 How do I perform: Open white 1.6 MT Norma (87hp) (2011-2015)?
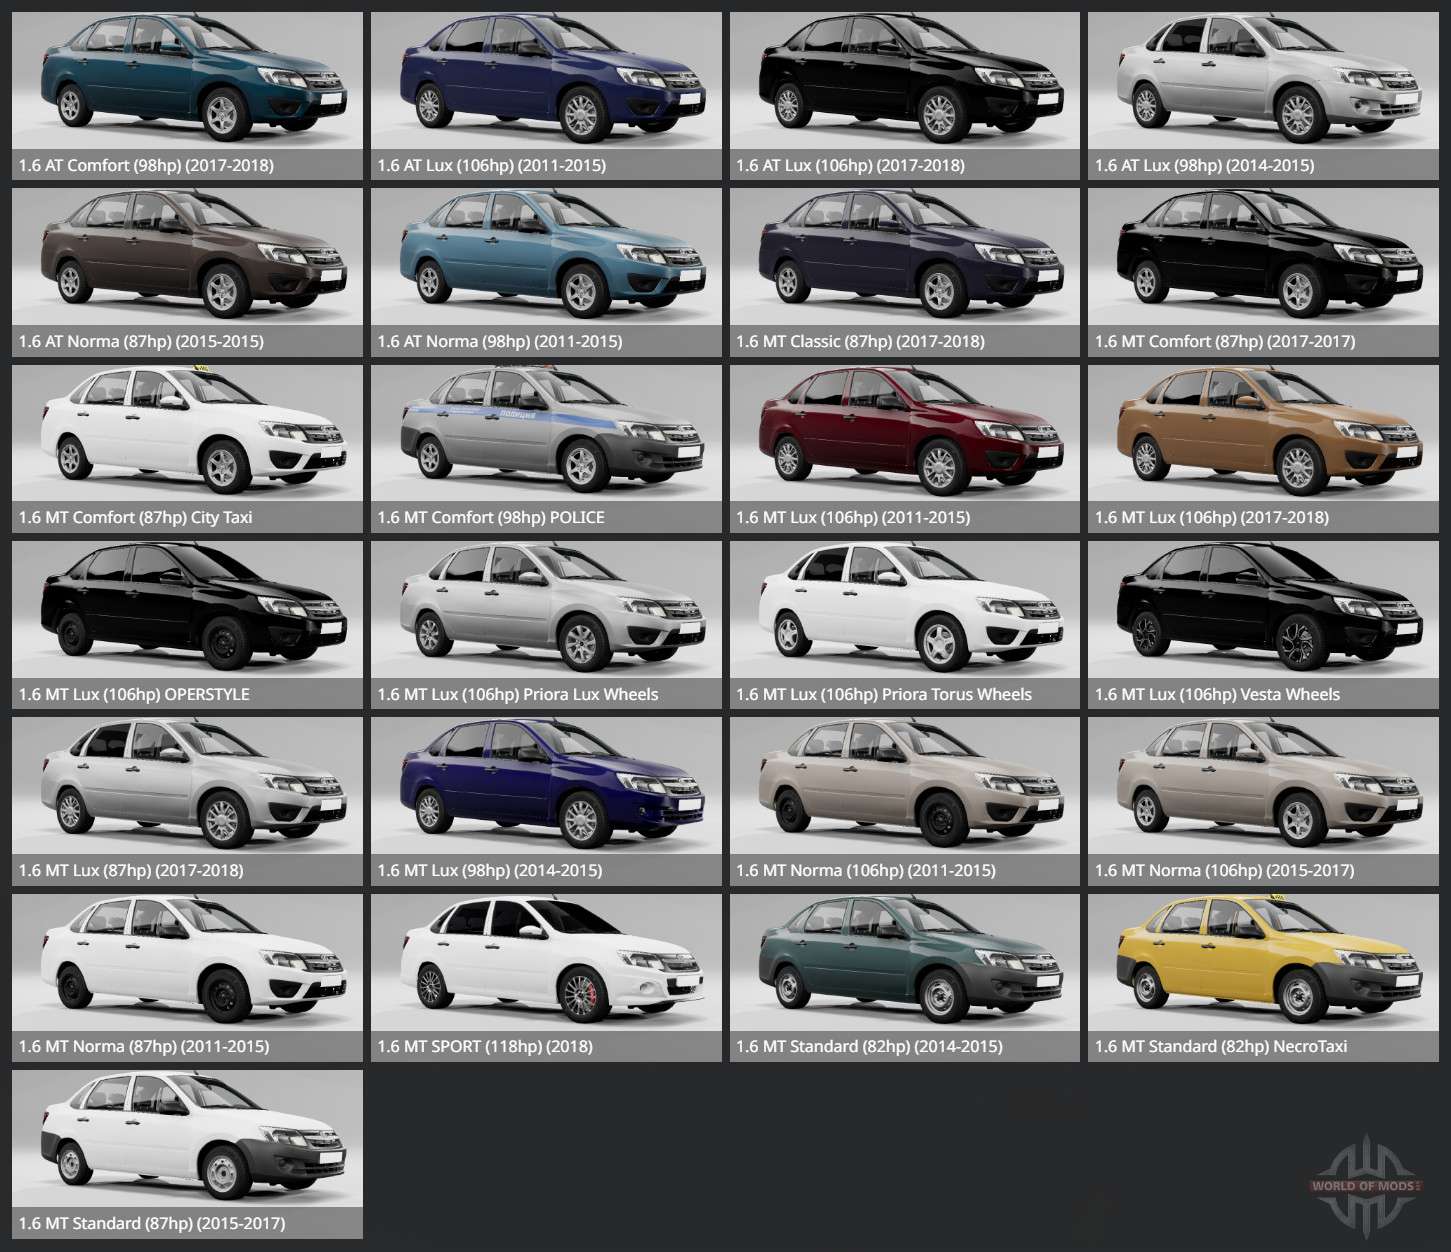(x=187, y=978)
